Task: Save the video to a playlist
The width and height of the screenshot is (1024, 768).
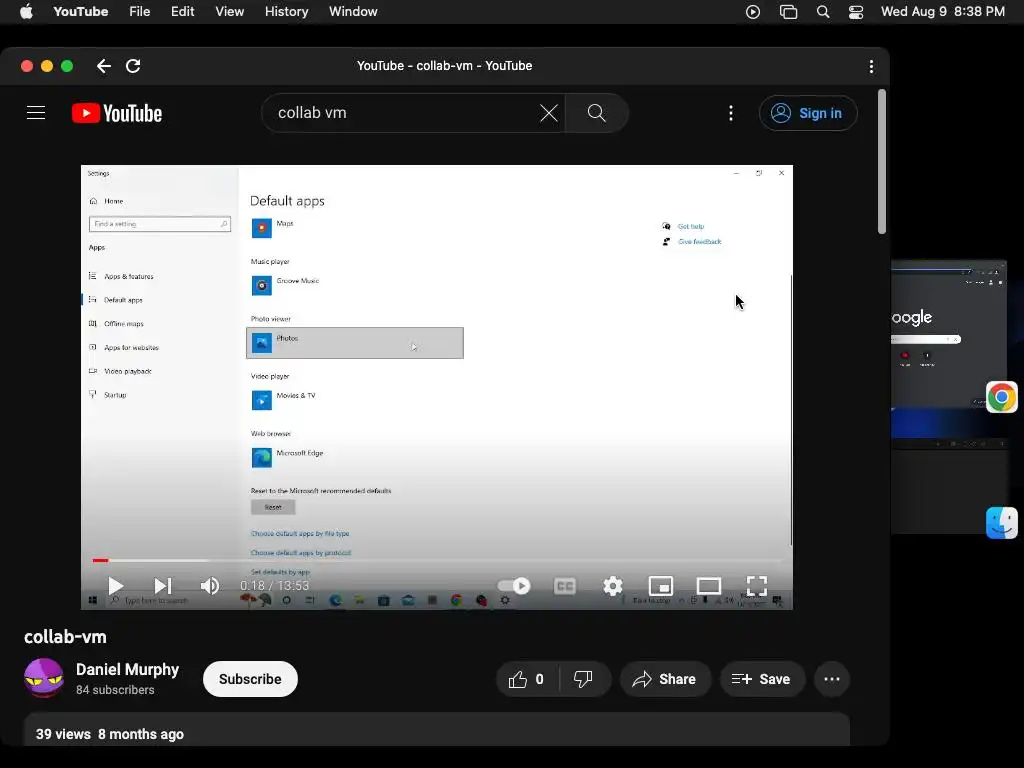Action: tap(761, 679)
